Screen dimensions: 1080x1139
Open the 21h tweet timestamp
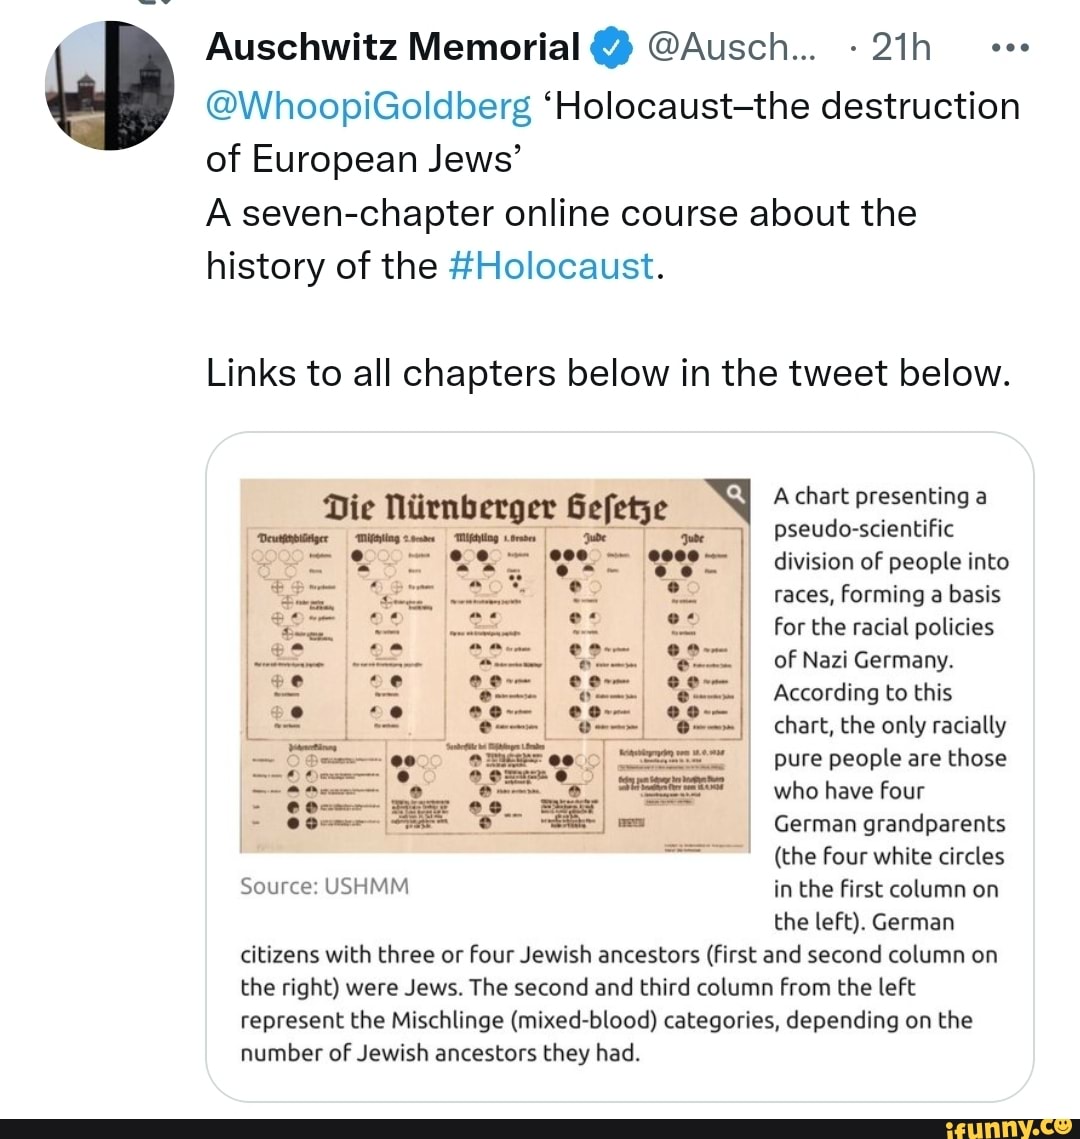click(x=900, y=47)
